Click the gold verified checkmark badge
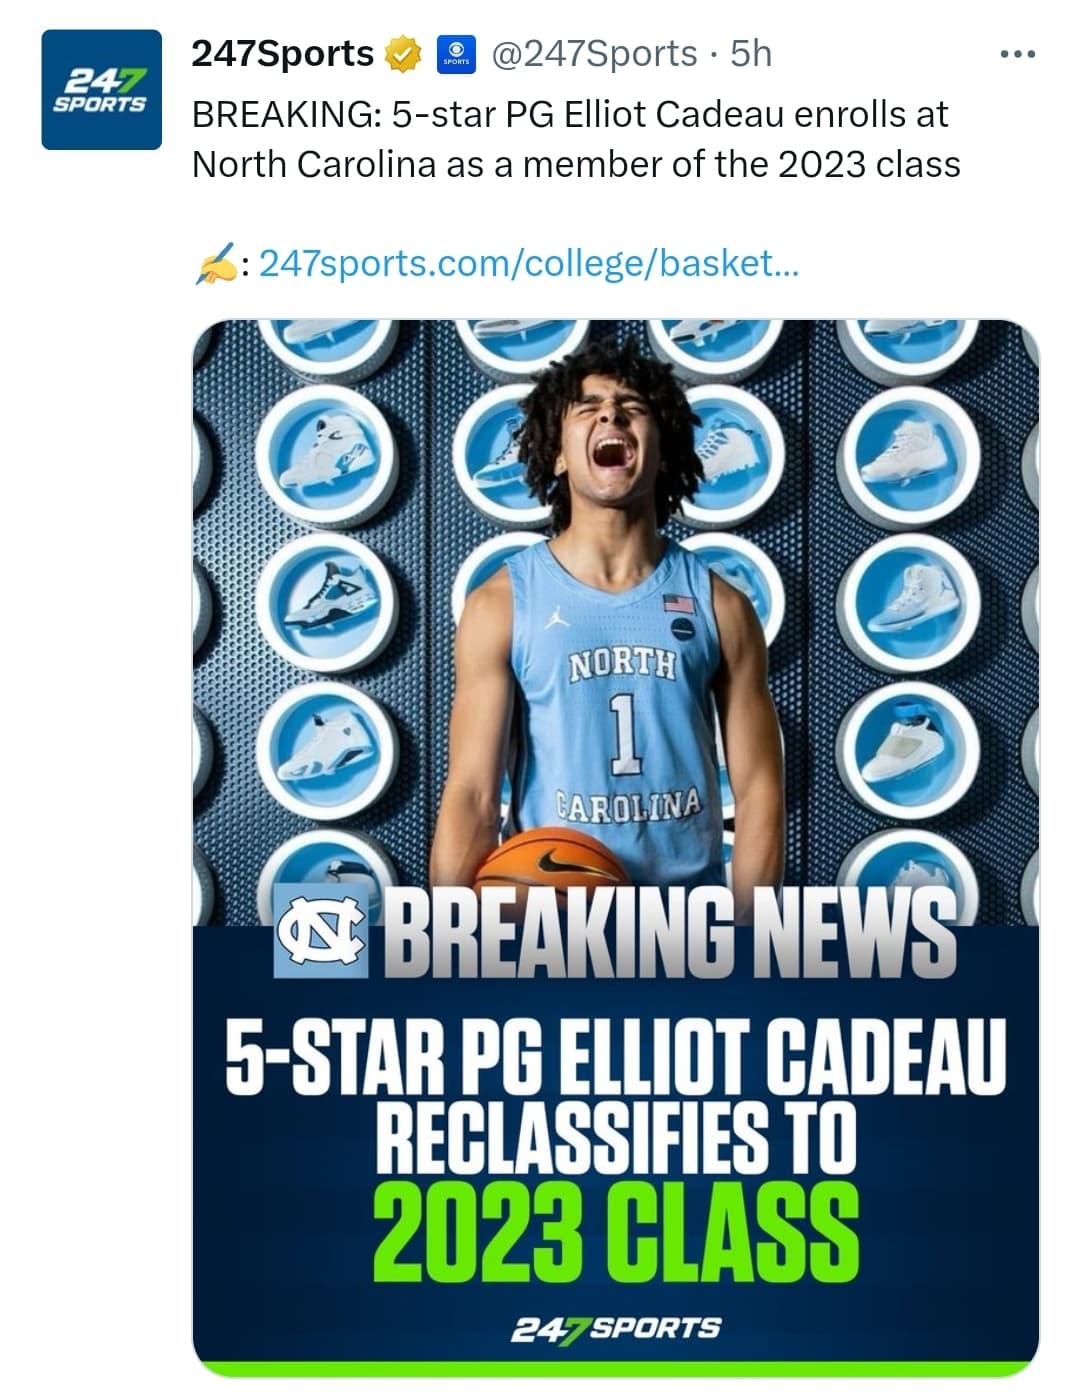1080x1394 pixels. tap(403, 54)
